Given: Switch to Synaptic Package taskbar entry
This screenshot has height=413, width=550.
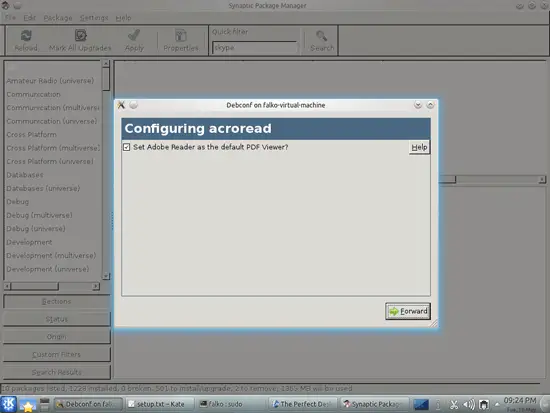Looking at the screenshot, I should (x=374, y=404).
